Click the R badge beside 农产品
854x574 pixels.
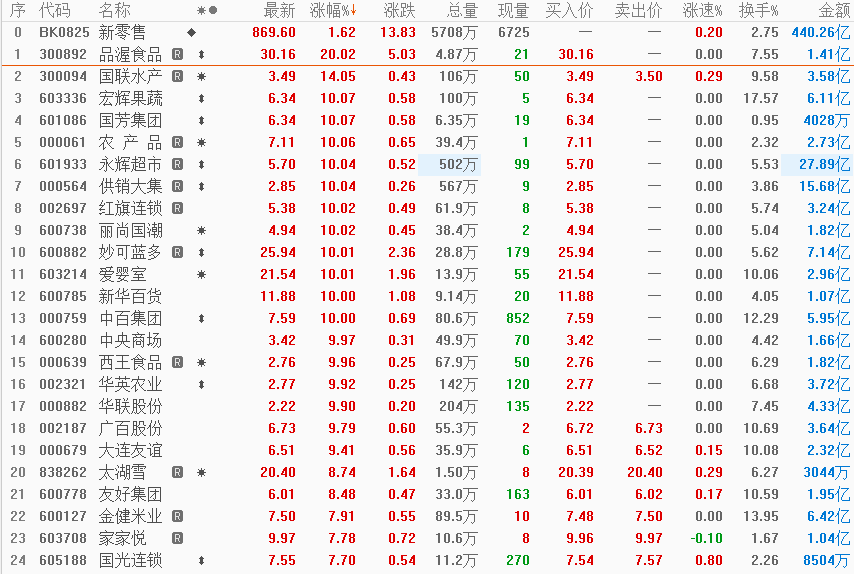point(178,142)
